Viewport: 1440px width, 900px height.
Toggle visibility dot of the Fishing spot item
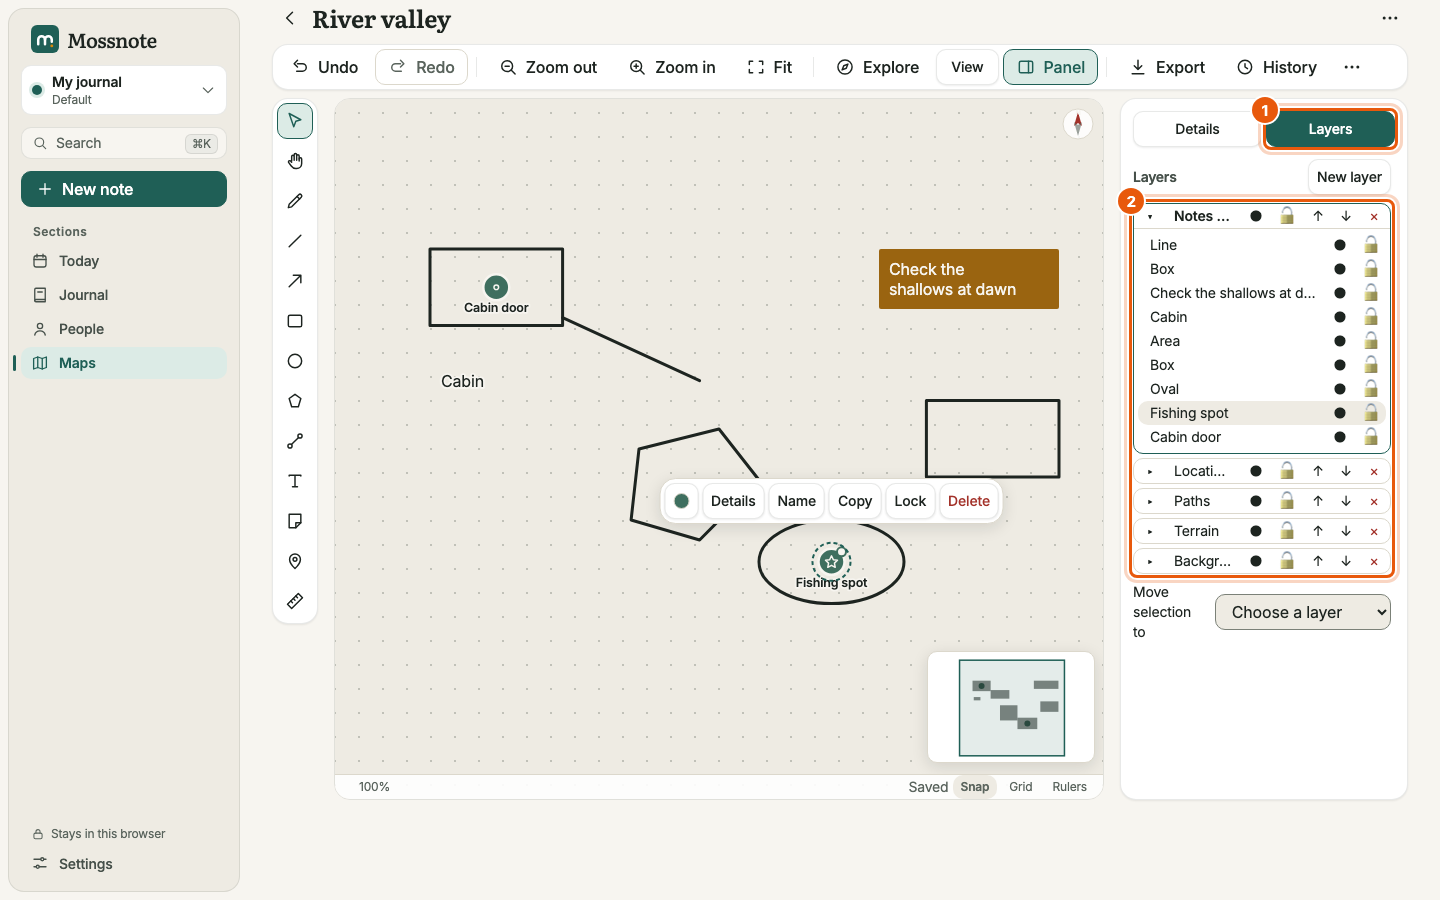(1340, 413)
